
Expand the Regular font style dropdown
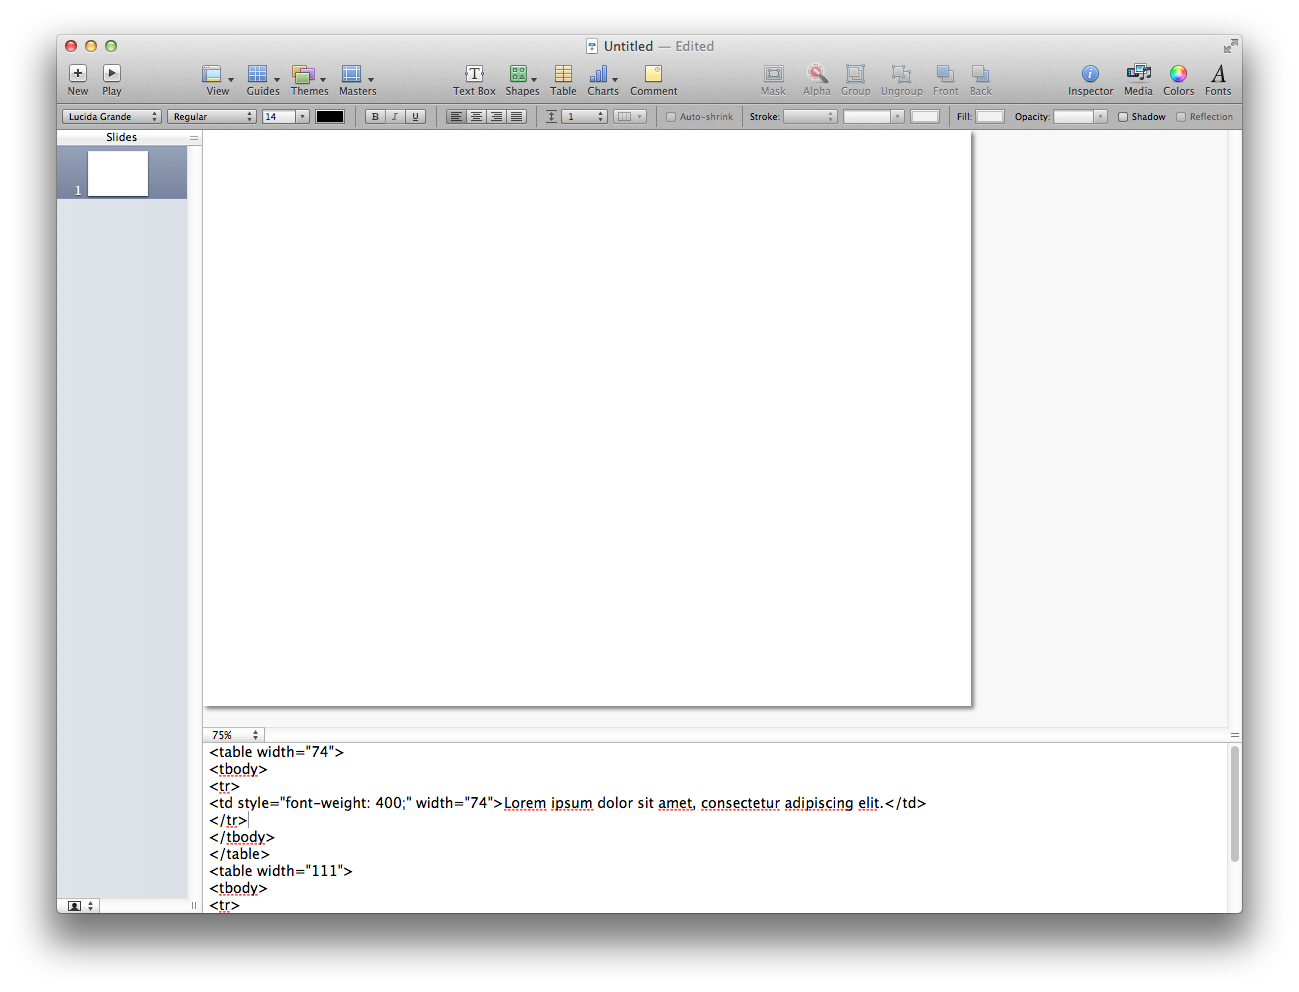[x=211, y=117]
